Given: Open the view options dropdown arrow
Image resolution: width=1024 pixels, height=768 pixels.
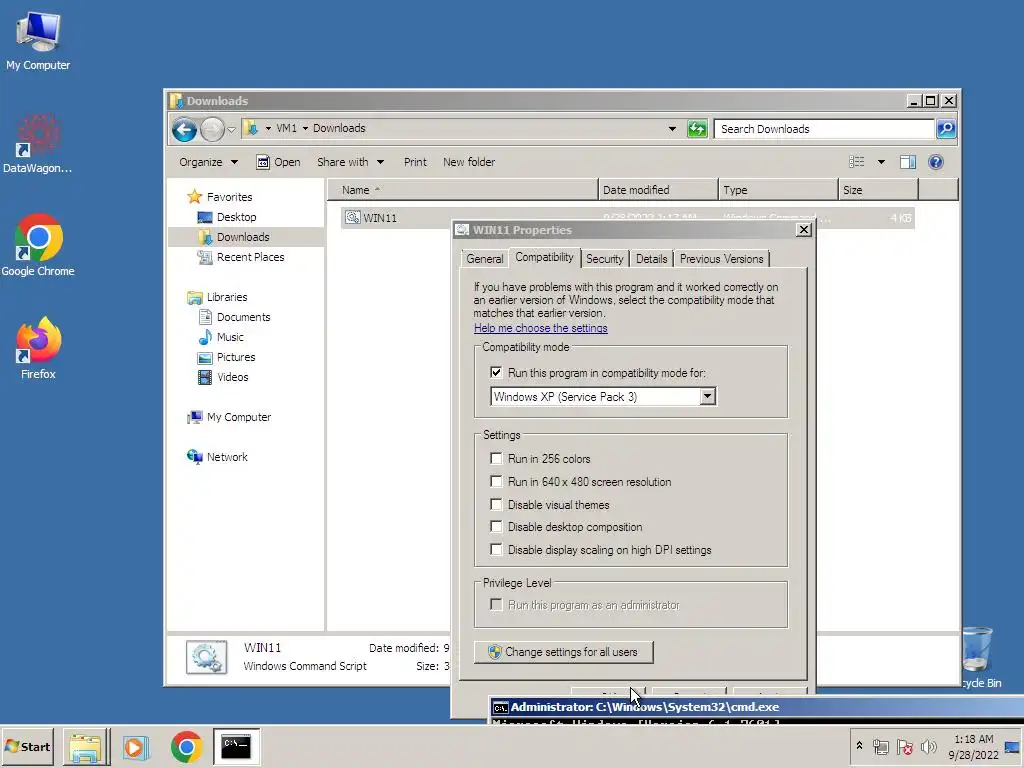Looking at the screenshot, I should click(881, 162).
